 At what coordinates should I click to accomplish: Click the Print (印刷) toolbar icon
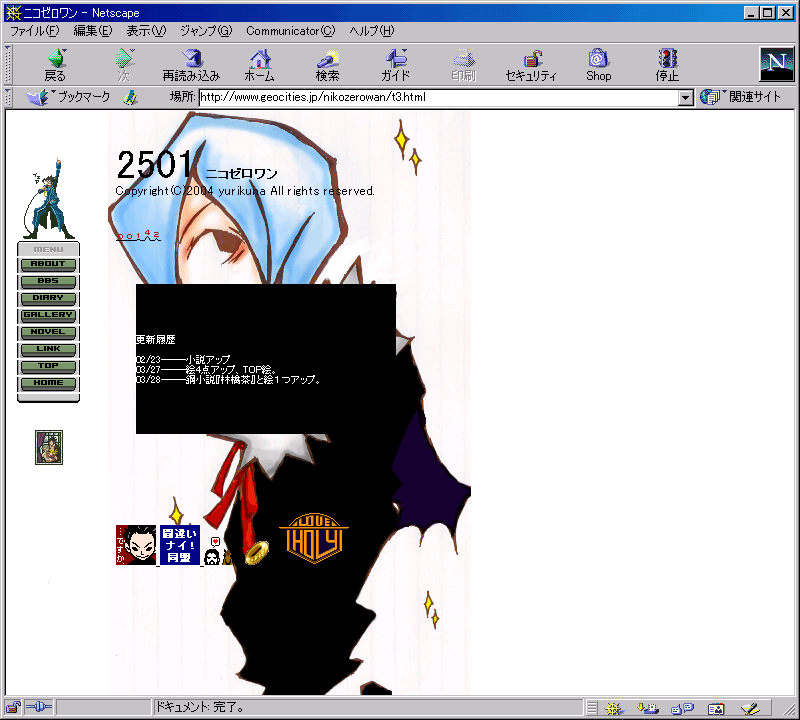pos(464,65)
